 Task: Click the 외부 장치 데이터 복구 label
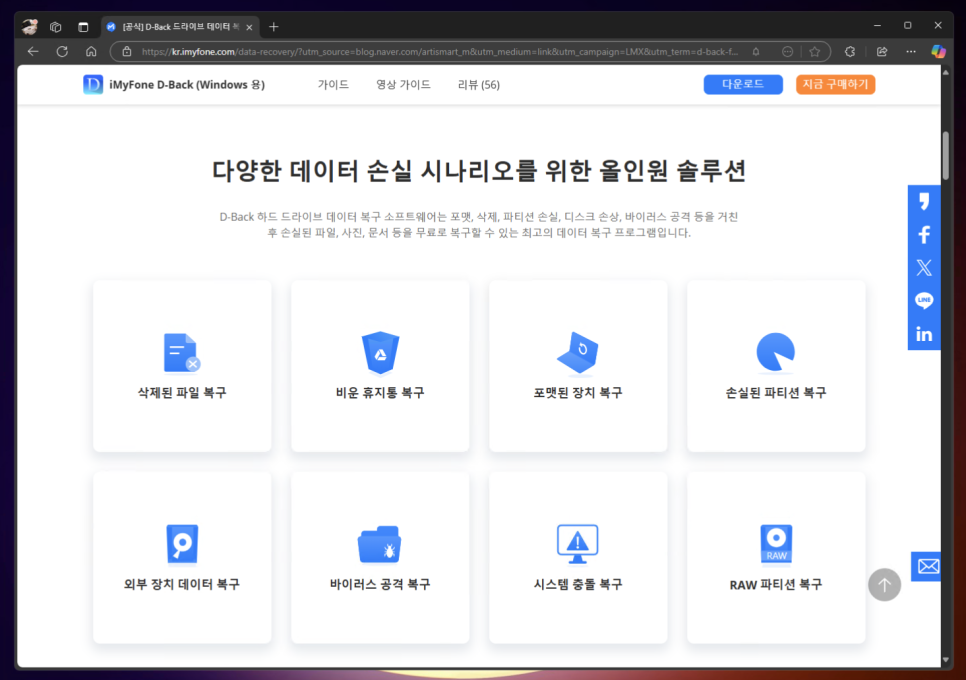182,584
